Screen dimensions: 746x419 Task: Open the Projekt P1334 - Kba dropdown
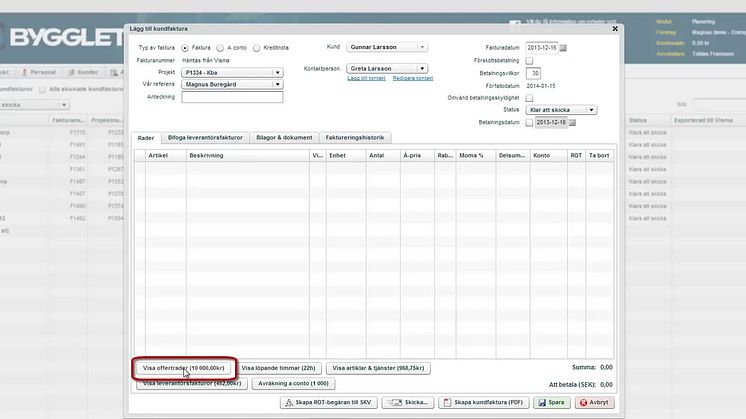[232, 73]
